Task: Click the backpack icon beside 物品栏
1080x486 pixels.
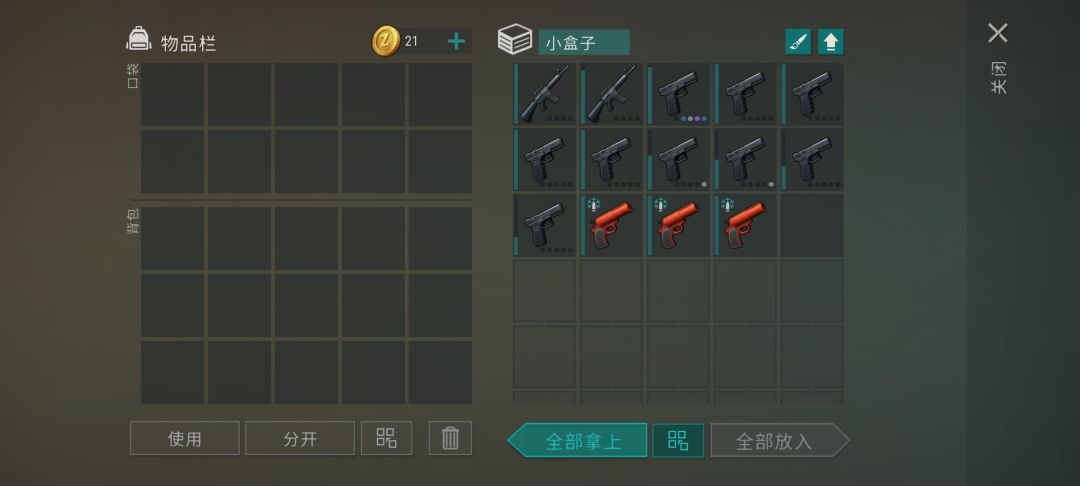Action: pyautogui.click(x=138, y=39)
